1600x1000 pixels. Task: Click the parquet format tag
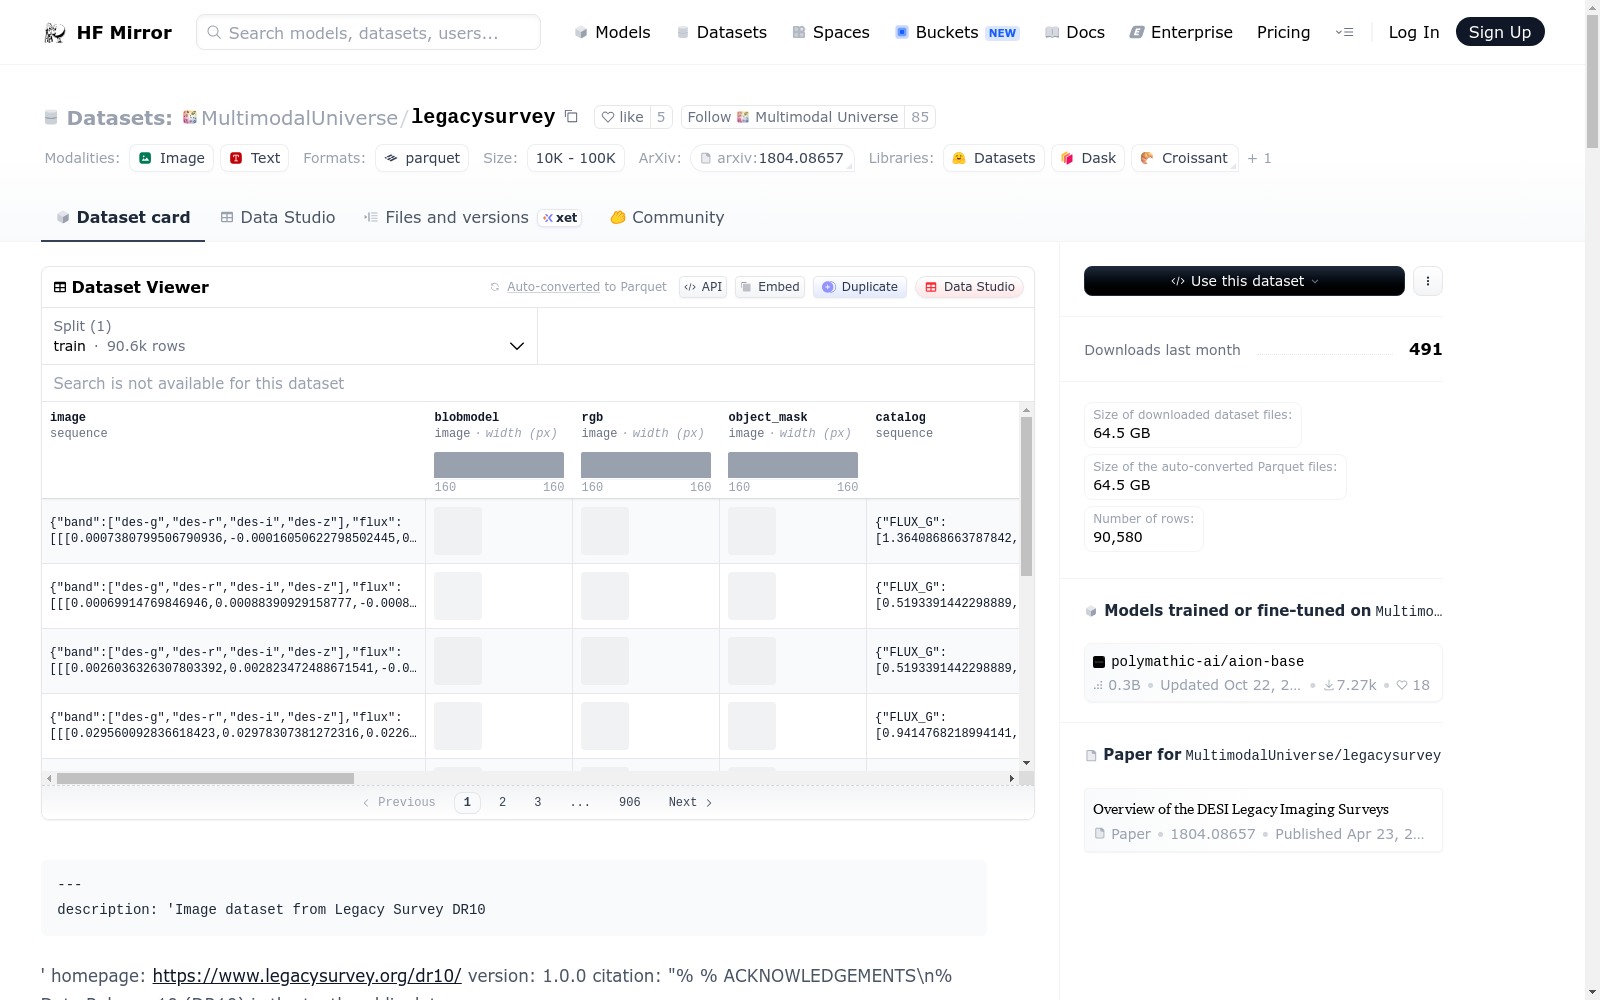coord(422,158)
